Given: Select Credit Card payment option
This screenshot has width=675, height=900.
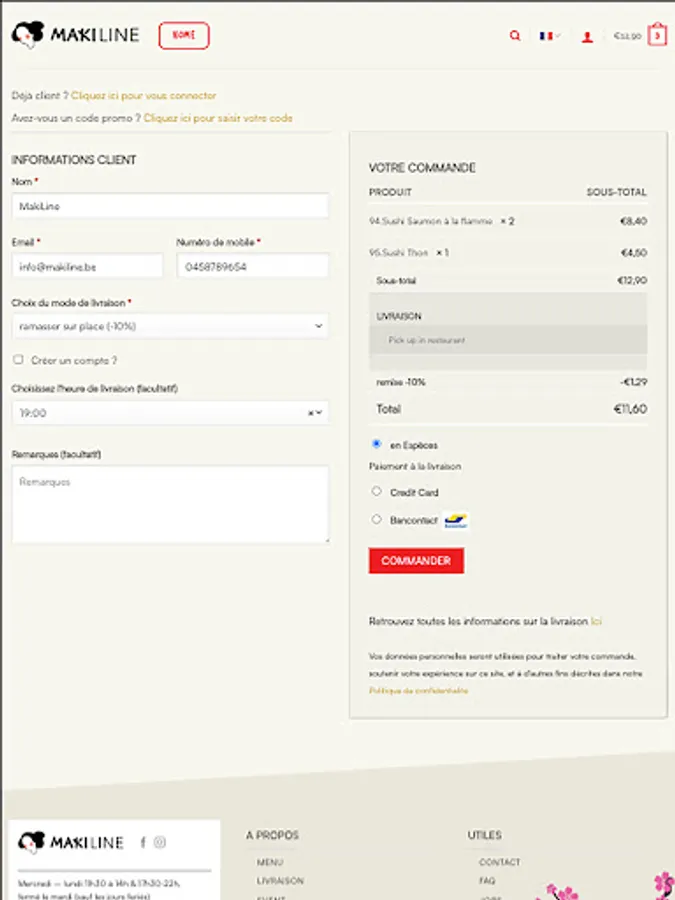Looking at the screenshot, I should click(x=376, y=491).
